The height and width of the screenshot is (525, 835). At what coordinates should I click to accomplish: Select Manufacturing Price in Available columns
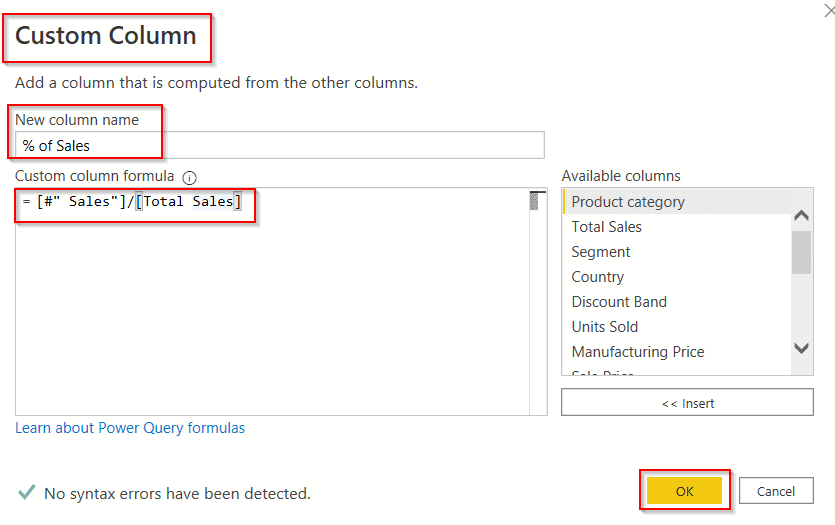click(677, 352)
